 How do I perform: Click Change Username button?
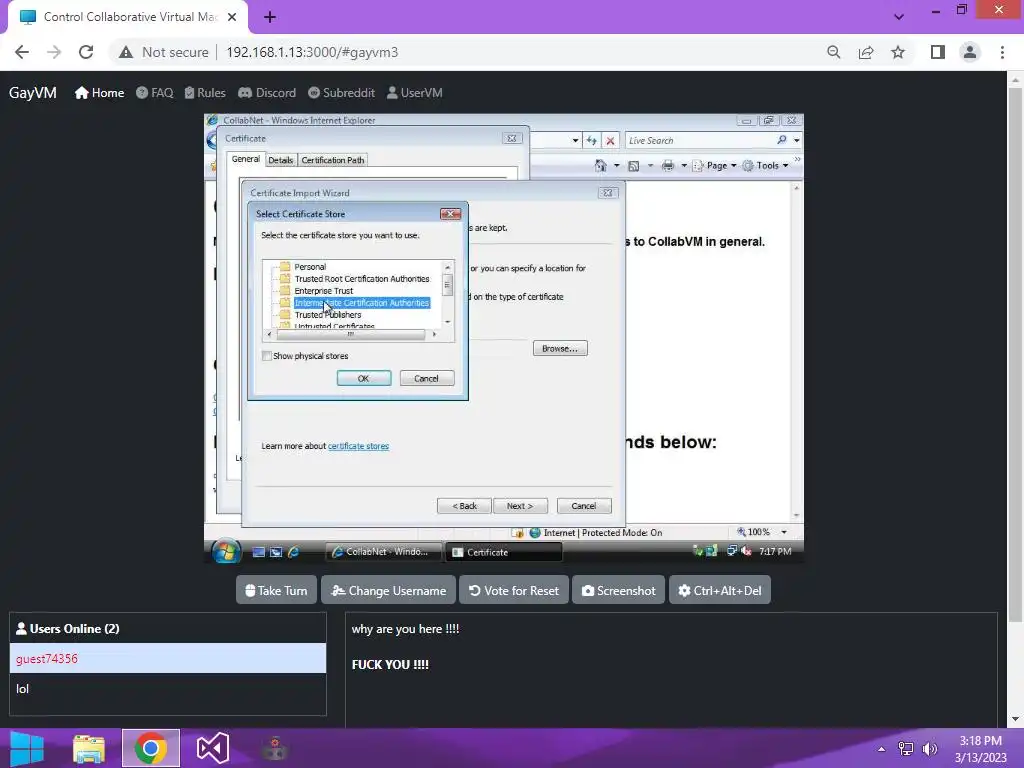tap(389, 590)
